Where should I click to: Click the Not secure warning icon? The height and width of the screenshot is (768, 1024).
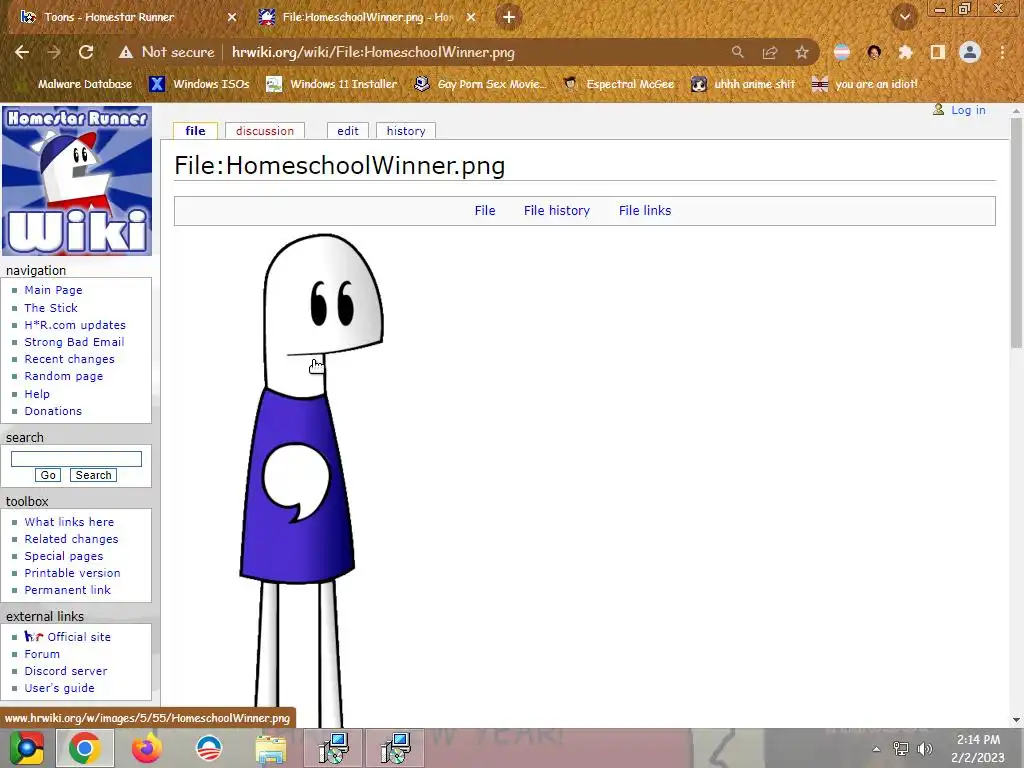(125, 52)
